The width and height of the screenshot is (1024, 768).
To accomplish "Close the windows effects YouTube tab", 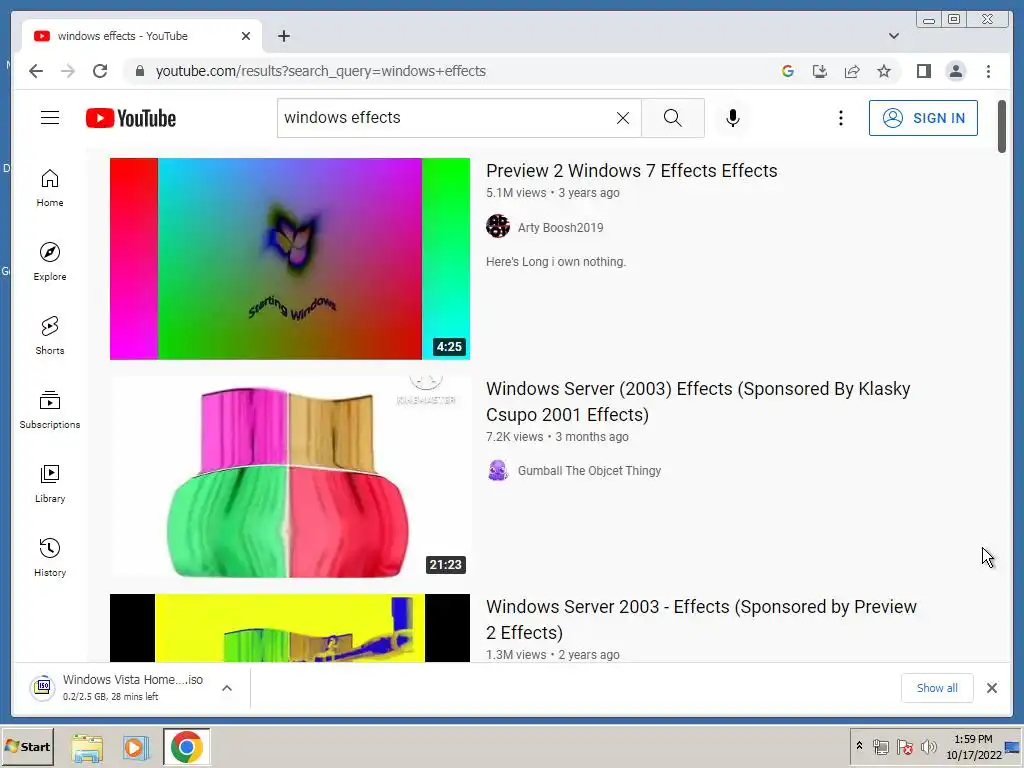I will (x=246, y=36).
